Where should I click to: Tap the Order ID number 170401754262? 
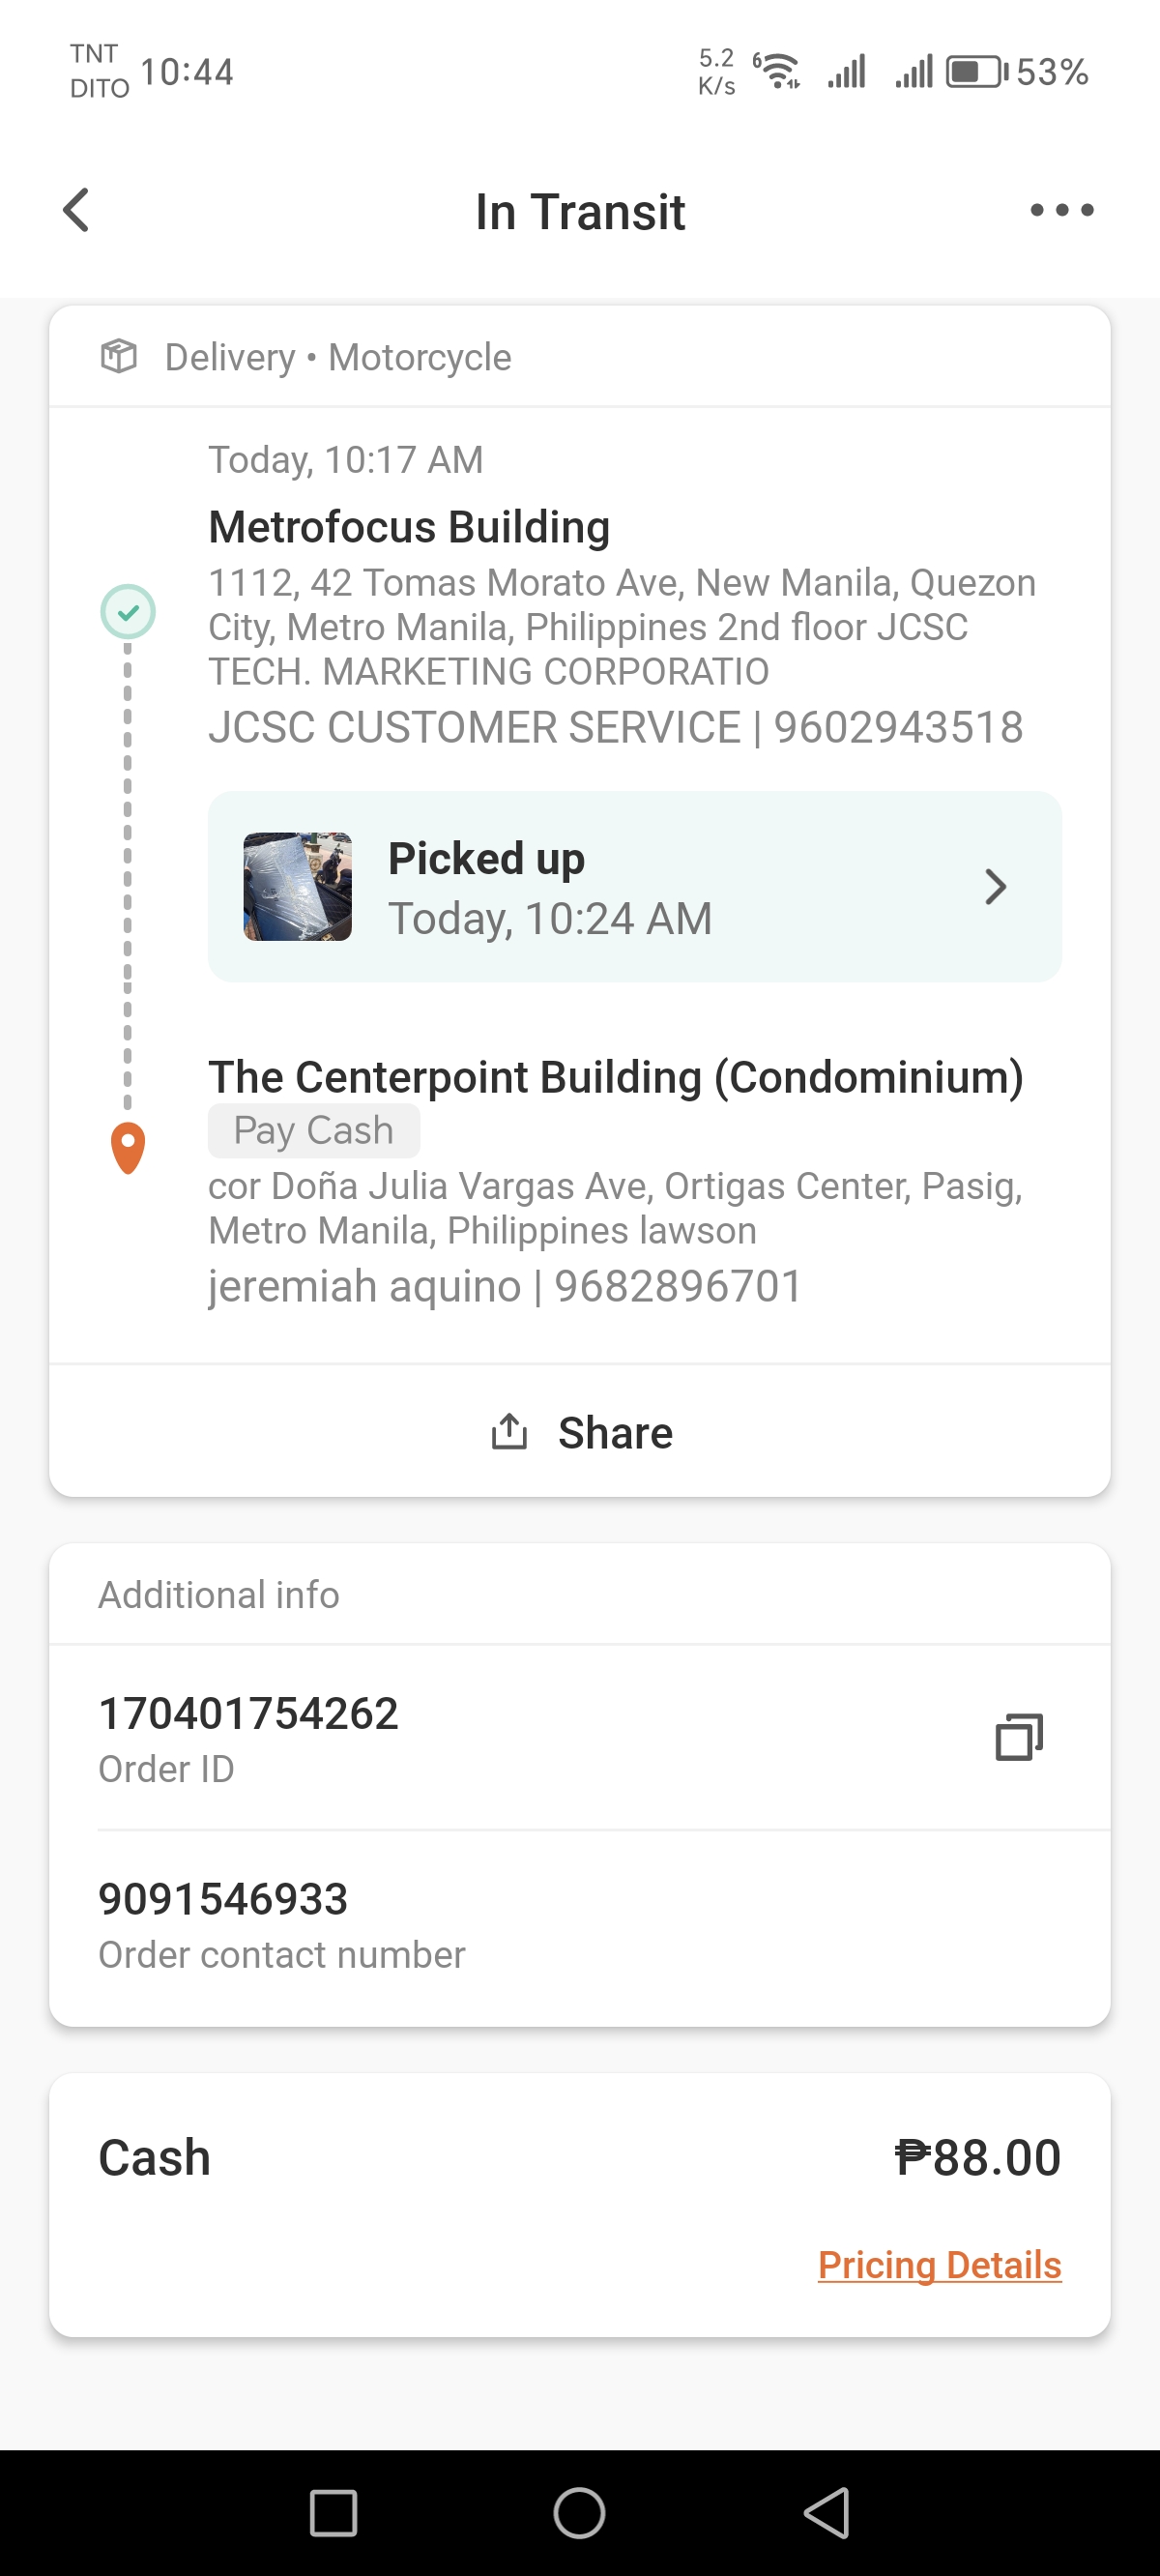pyautogui.click(x=248, y=1713)
